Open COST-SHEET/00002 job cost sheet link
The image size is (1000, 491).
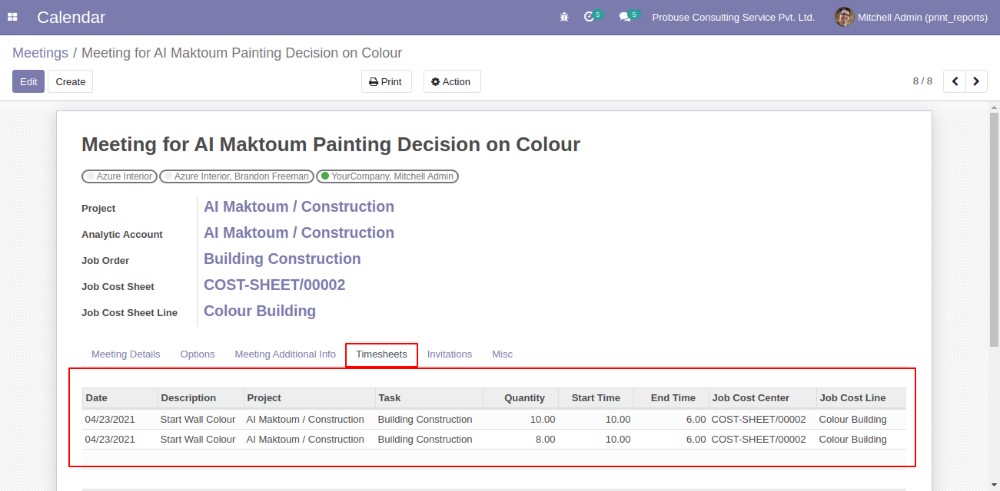(x=274, y=285)
